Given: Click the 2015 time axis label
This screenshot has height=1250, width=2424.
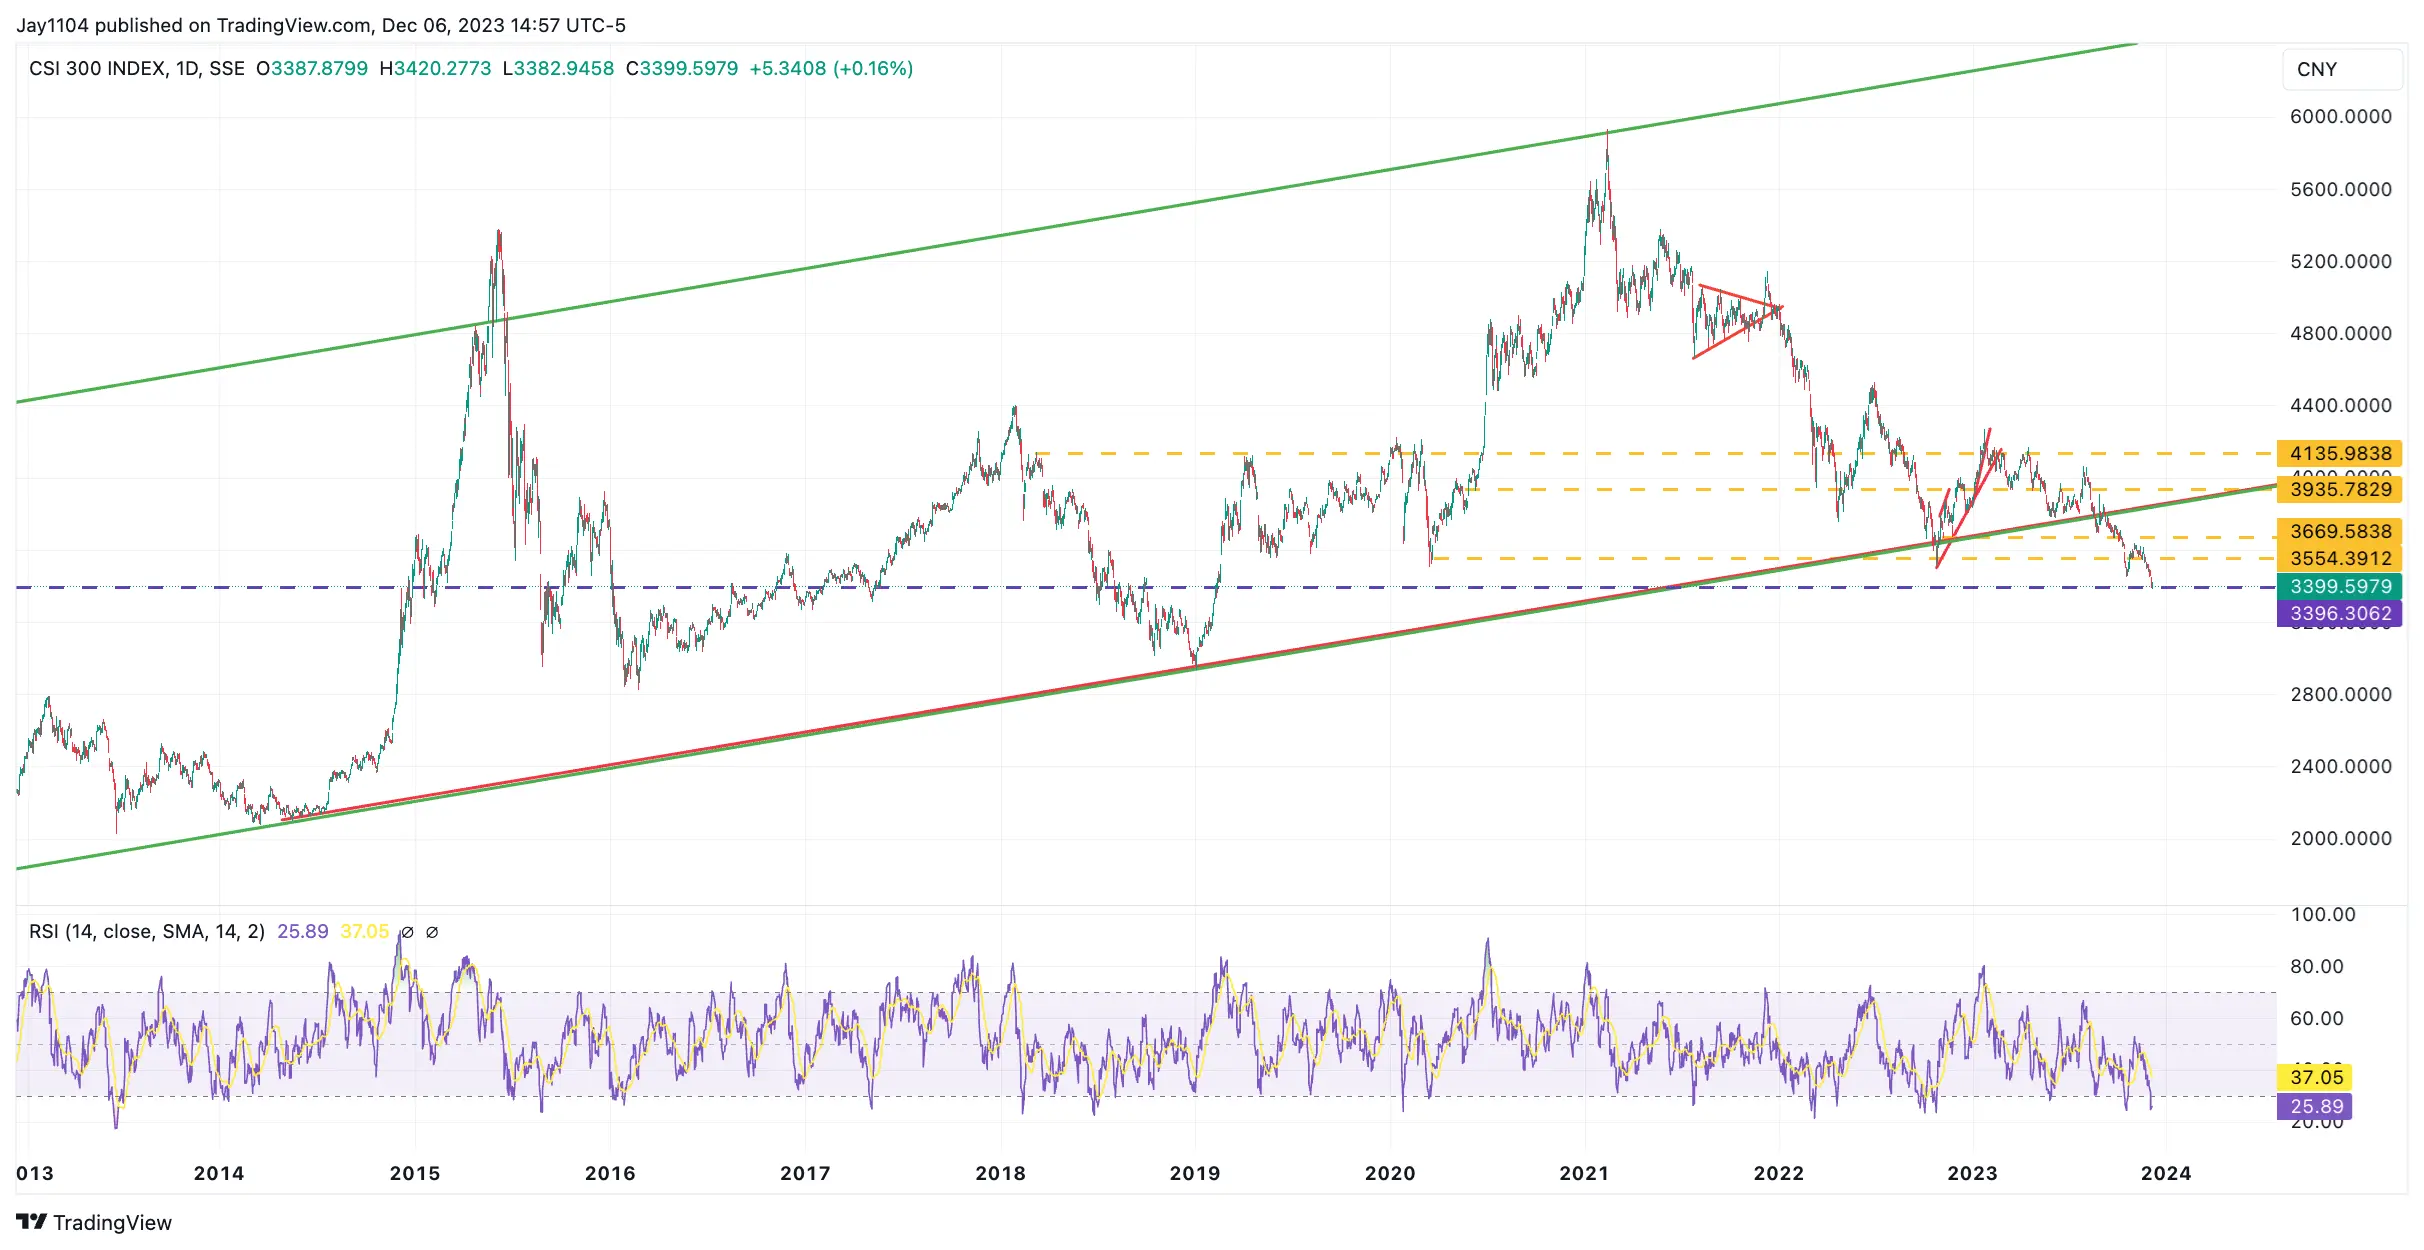Looking at the screenshot, I should (415, 1173).
